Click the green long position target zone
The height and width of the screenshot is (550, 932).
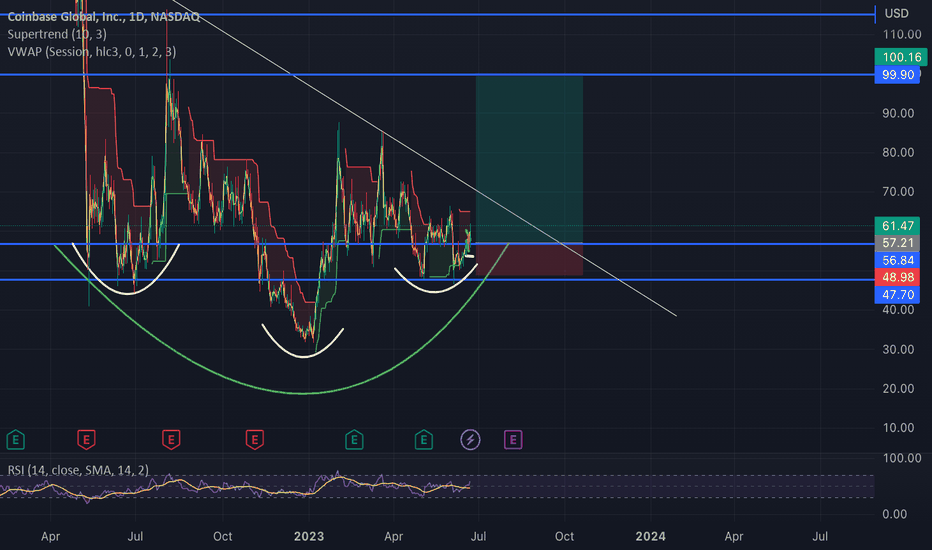[x=529, y=159]
